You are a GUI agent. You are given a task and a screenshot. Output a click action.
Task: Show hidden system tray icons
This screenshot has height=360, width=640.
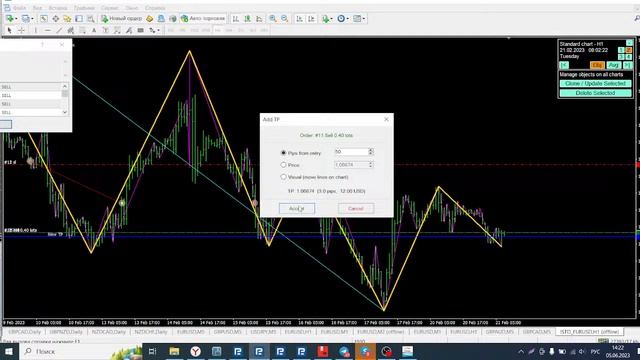(521, 351)
